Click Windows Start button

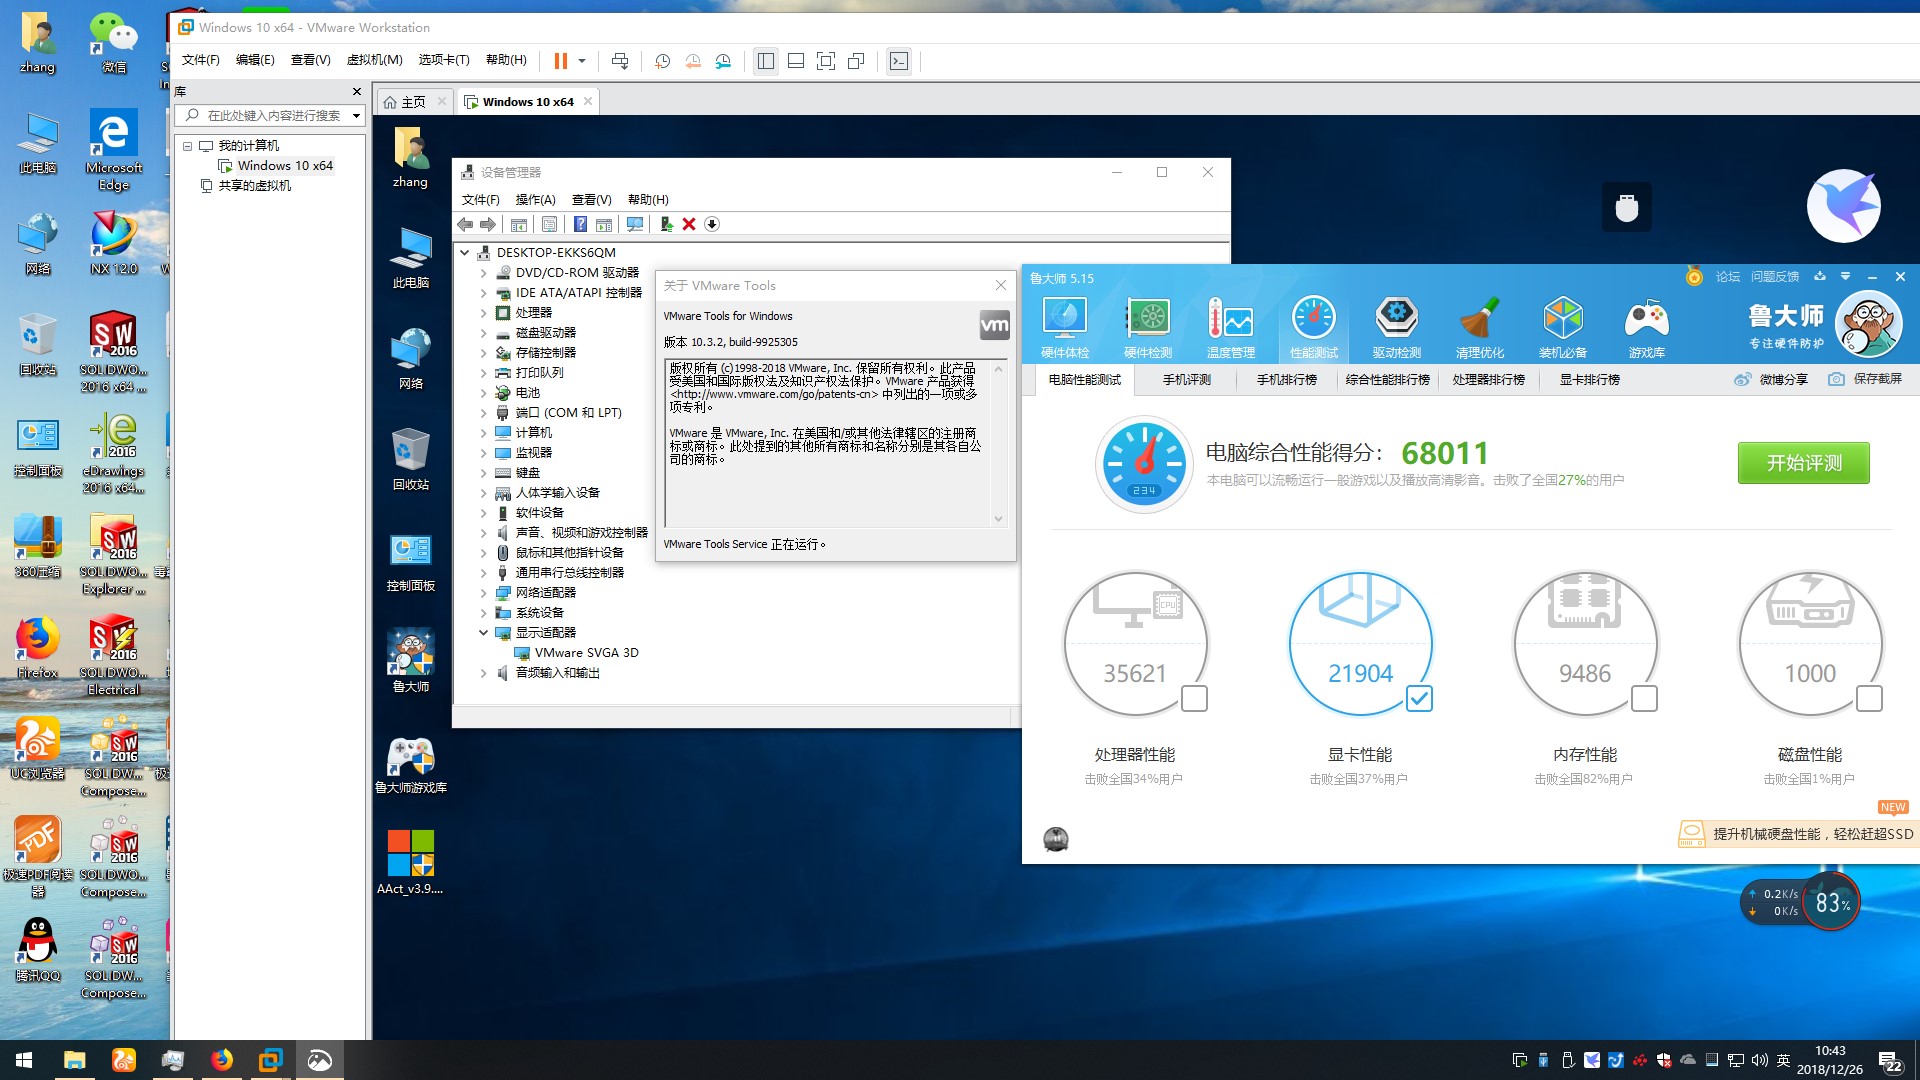tap(24, 1060)
